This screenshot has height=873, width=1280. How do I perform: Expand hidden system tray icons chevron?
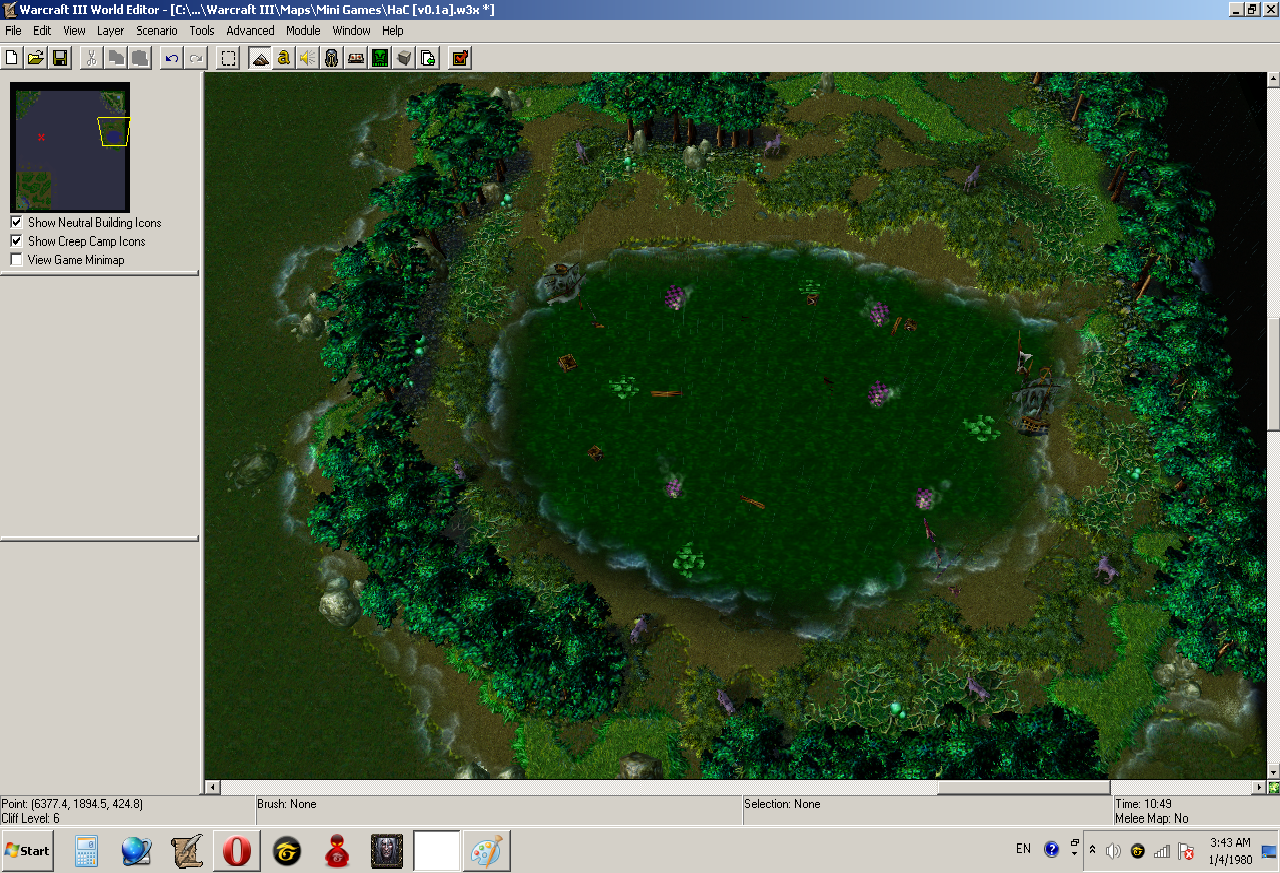pyautogui.click(x=1092, y=851)
